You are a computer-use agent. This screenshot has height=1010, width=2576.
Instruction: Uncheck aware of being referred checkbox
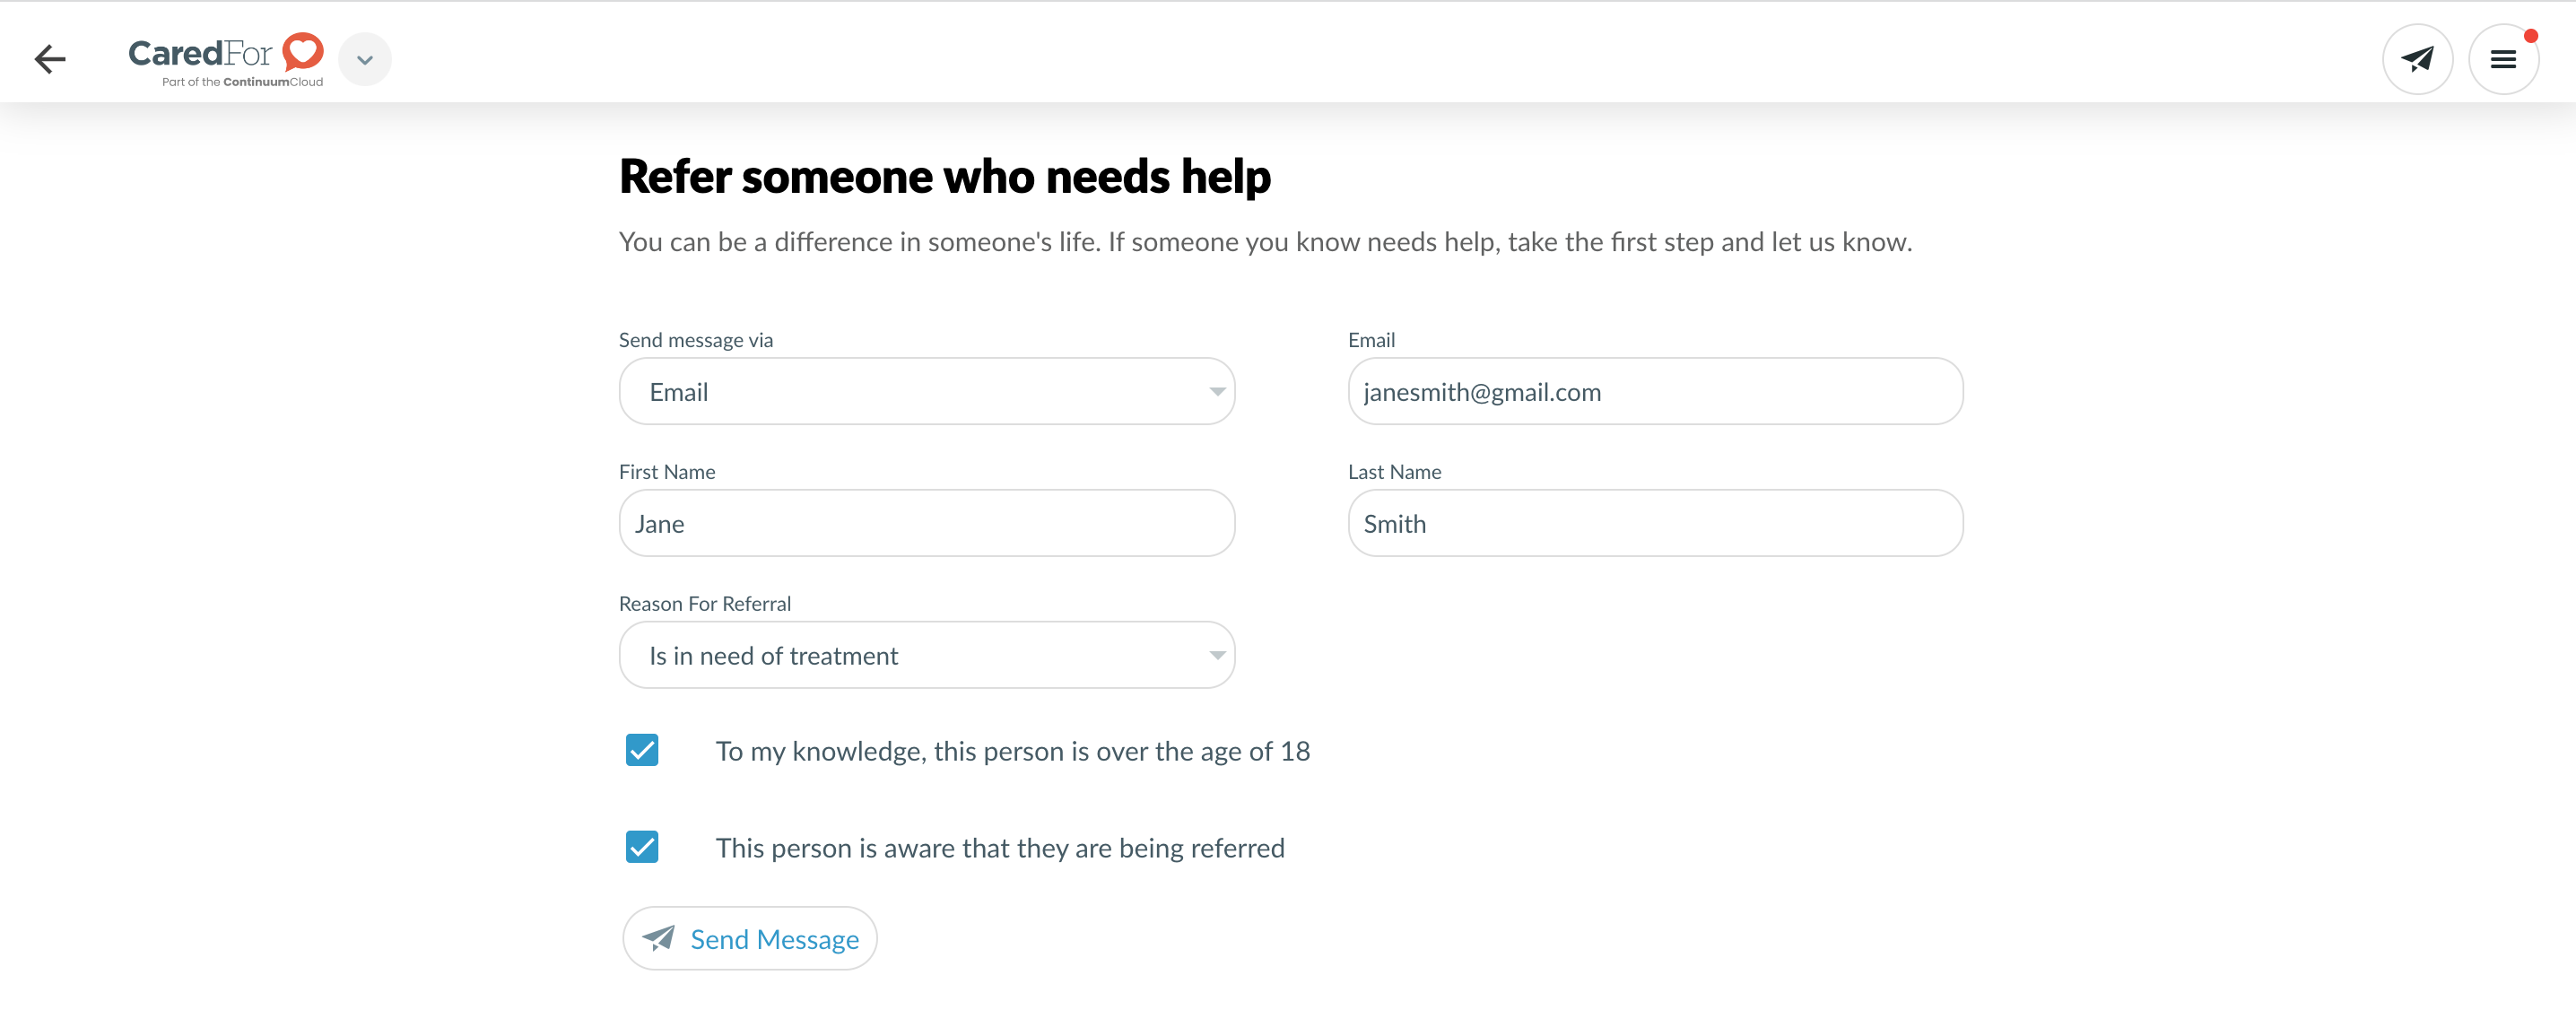pyautogui.click(x=642, y=847)
